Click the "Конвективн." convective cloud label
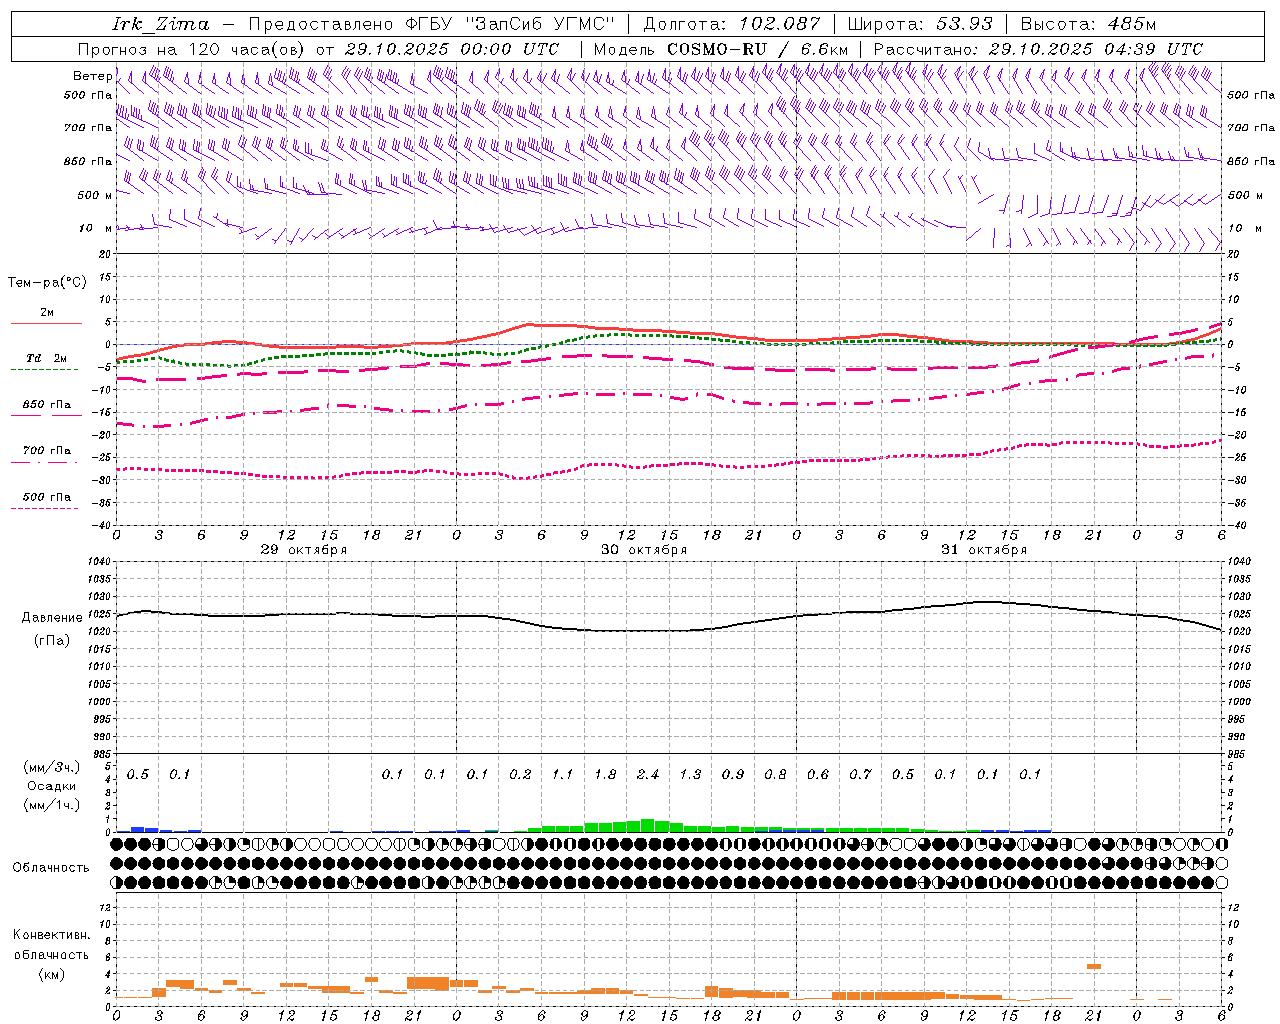This screenshot has height=1024, width=1280. pos(51,935)
